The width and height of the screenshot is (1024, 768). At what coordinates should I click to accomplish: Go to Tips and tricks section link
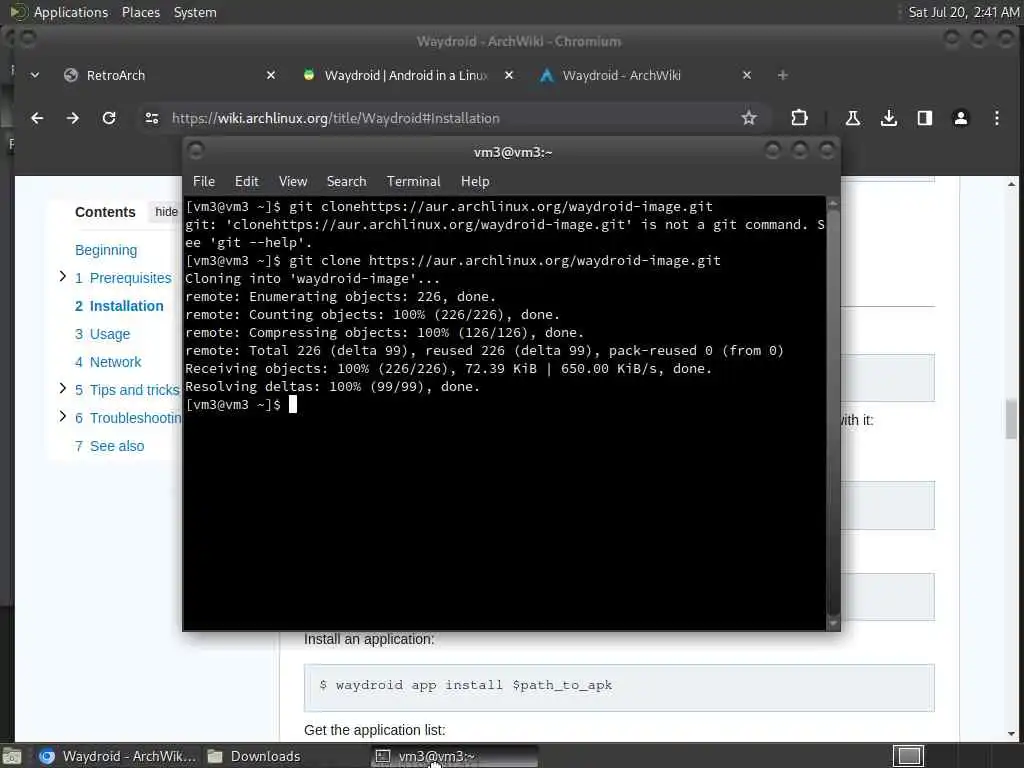127,391
